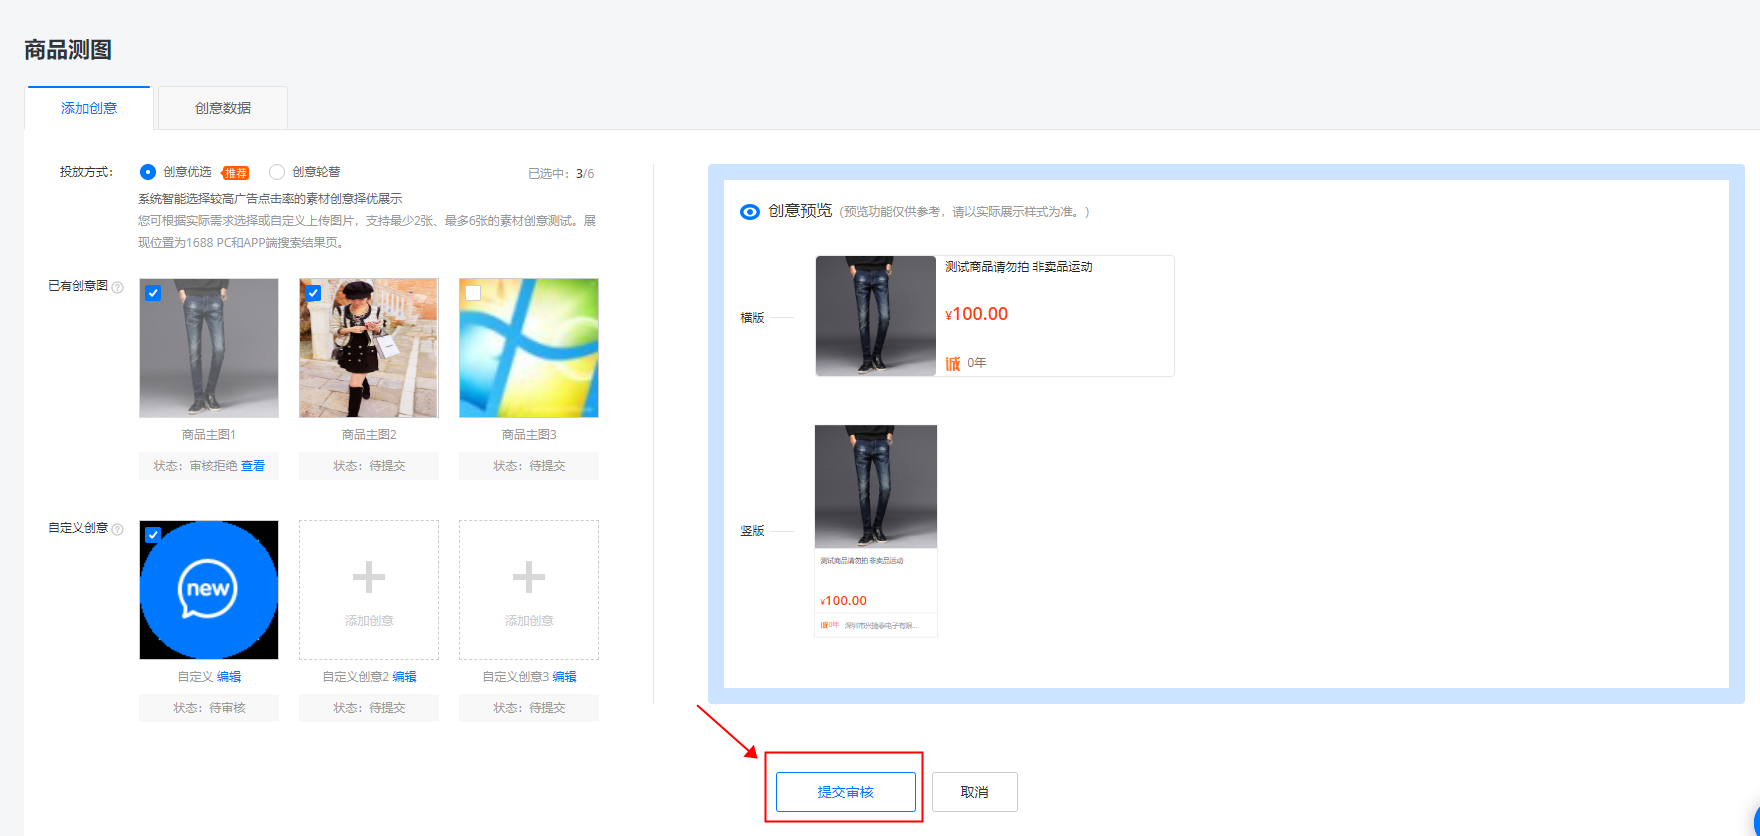The width and height of the screenshot is (1760, 836).
Task: Click the 取消 button
Action: [x=974, y=792]
